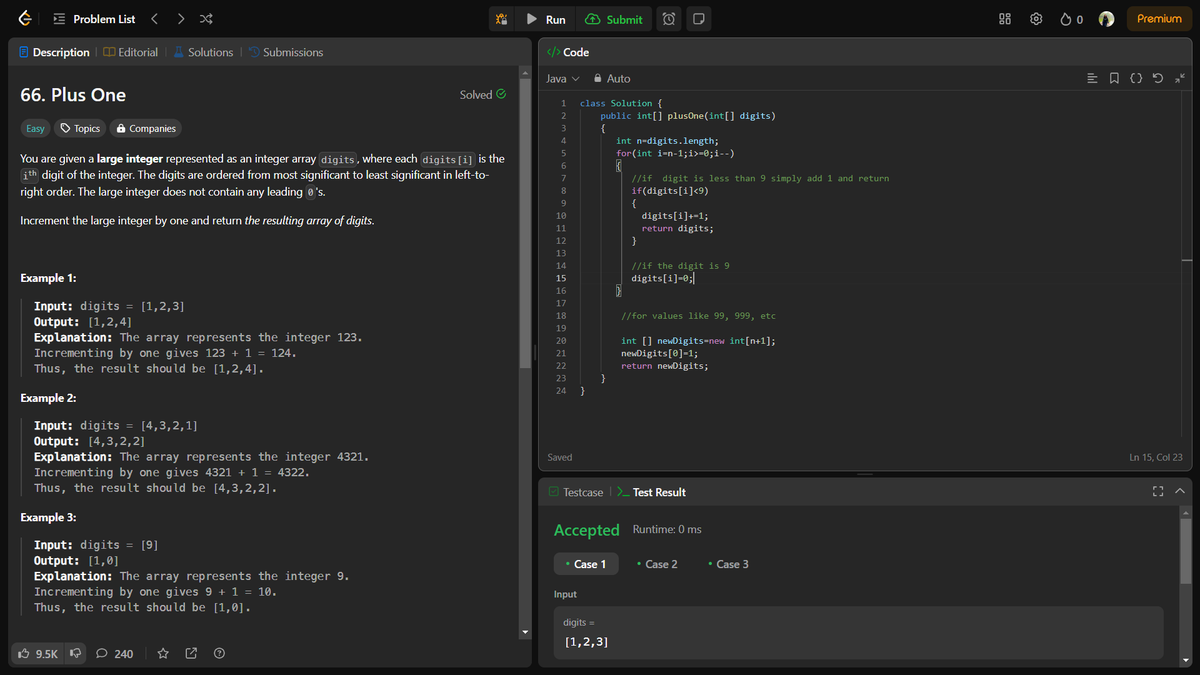The height and width of the screenshot is (675, 1200).
Task: Click the description panel scrollbar
Action: pos(524,222)
